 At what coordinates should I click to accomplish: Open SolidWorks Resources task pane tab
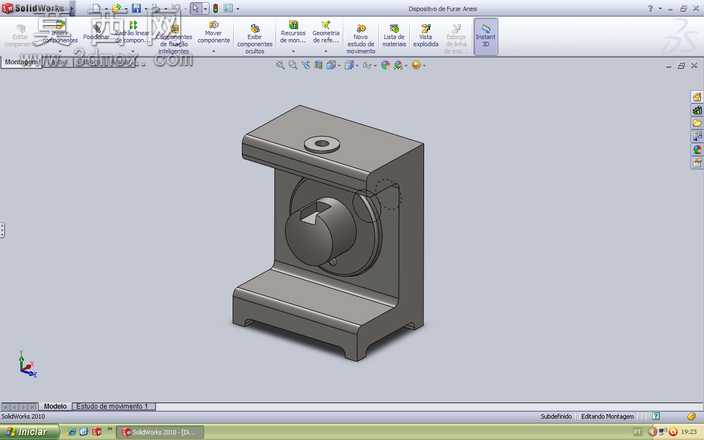pos(697,97)
